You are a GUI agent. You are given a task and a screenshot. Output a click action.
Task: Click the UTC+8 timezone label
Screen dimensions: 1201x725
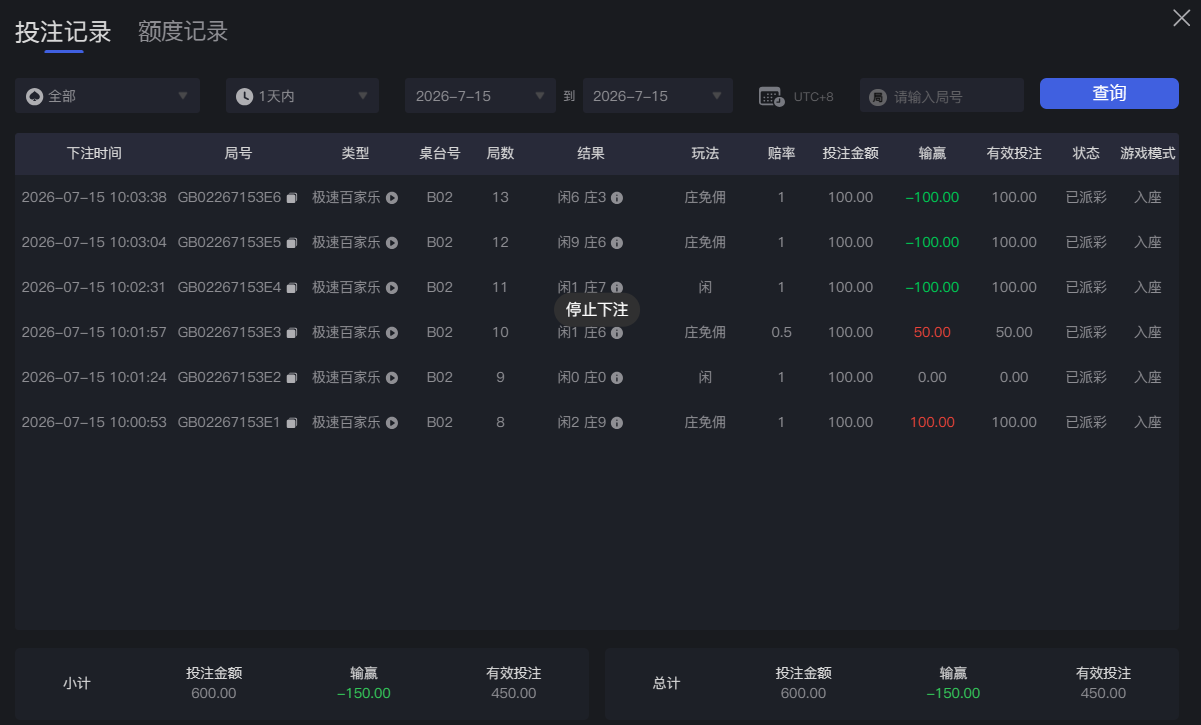tap(813, 97)
